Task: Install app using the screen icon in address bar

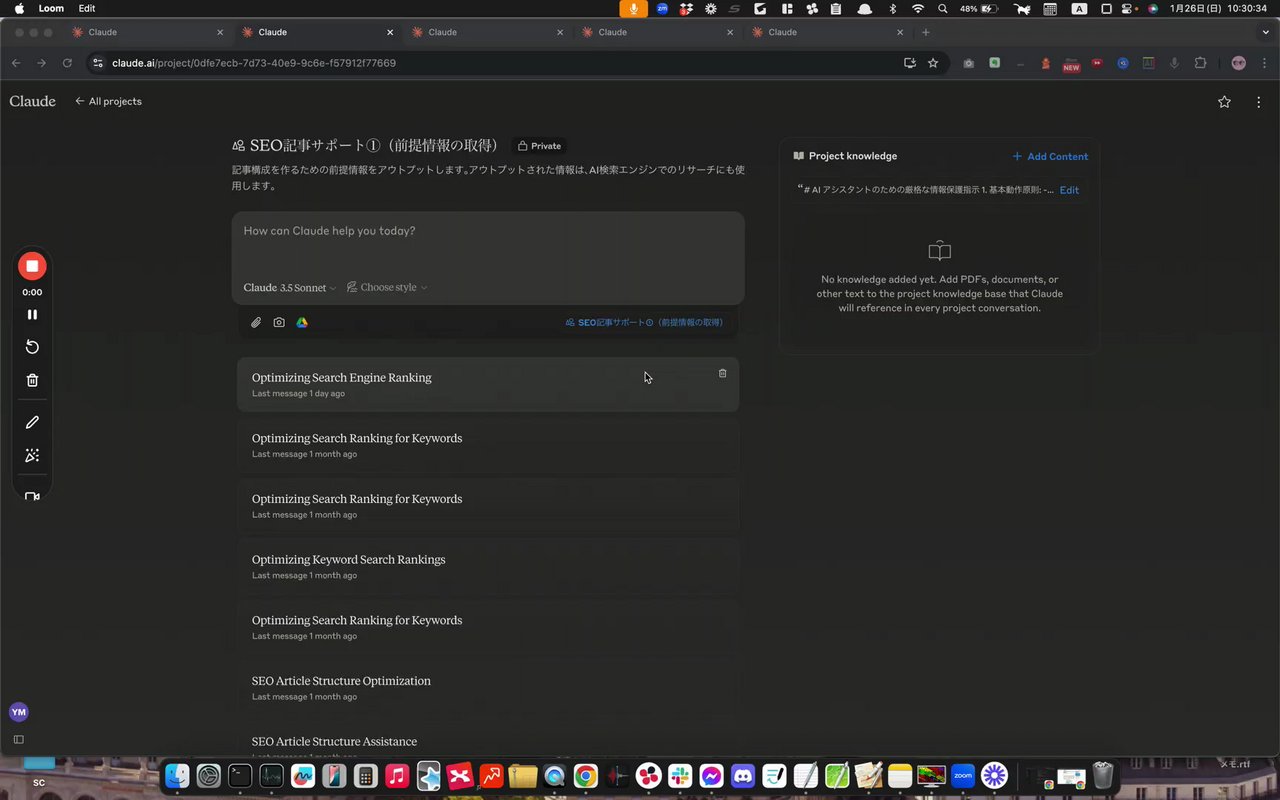Action: 910,63
